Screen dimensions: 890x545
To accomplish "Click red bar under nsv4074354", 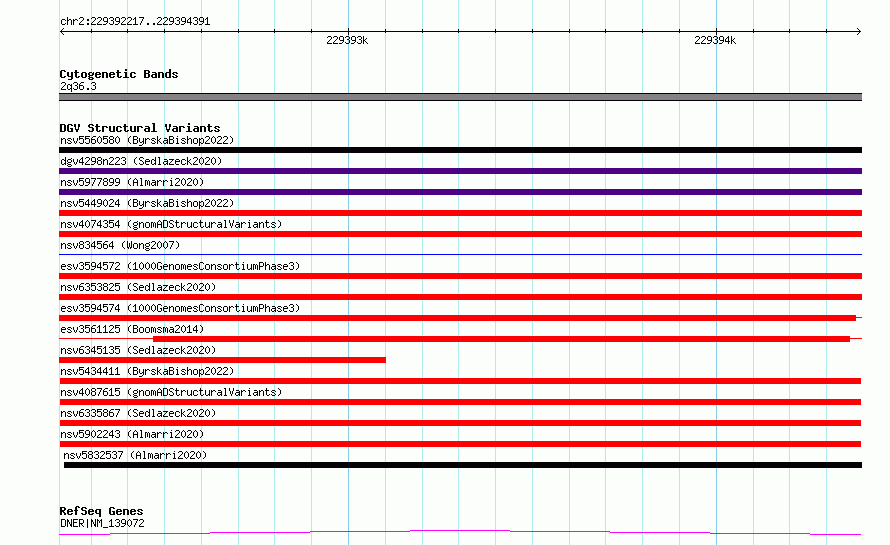I will [460, 234].
